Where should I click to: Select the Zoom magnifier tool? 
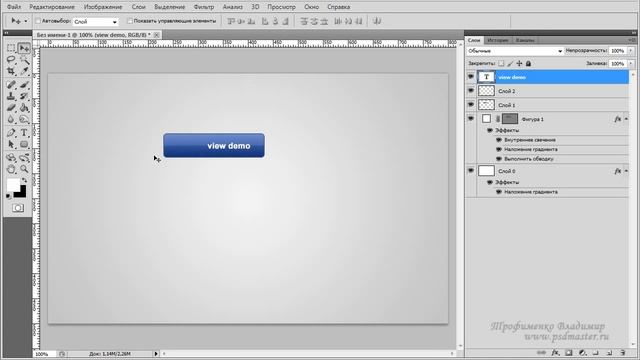(x=24, y=169)
